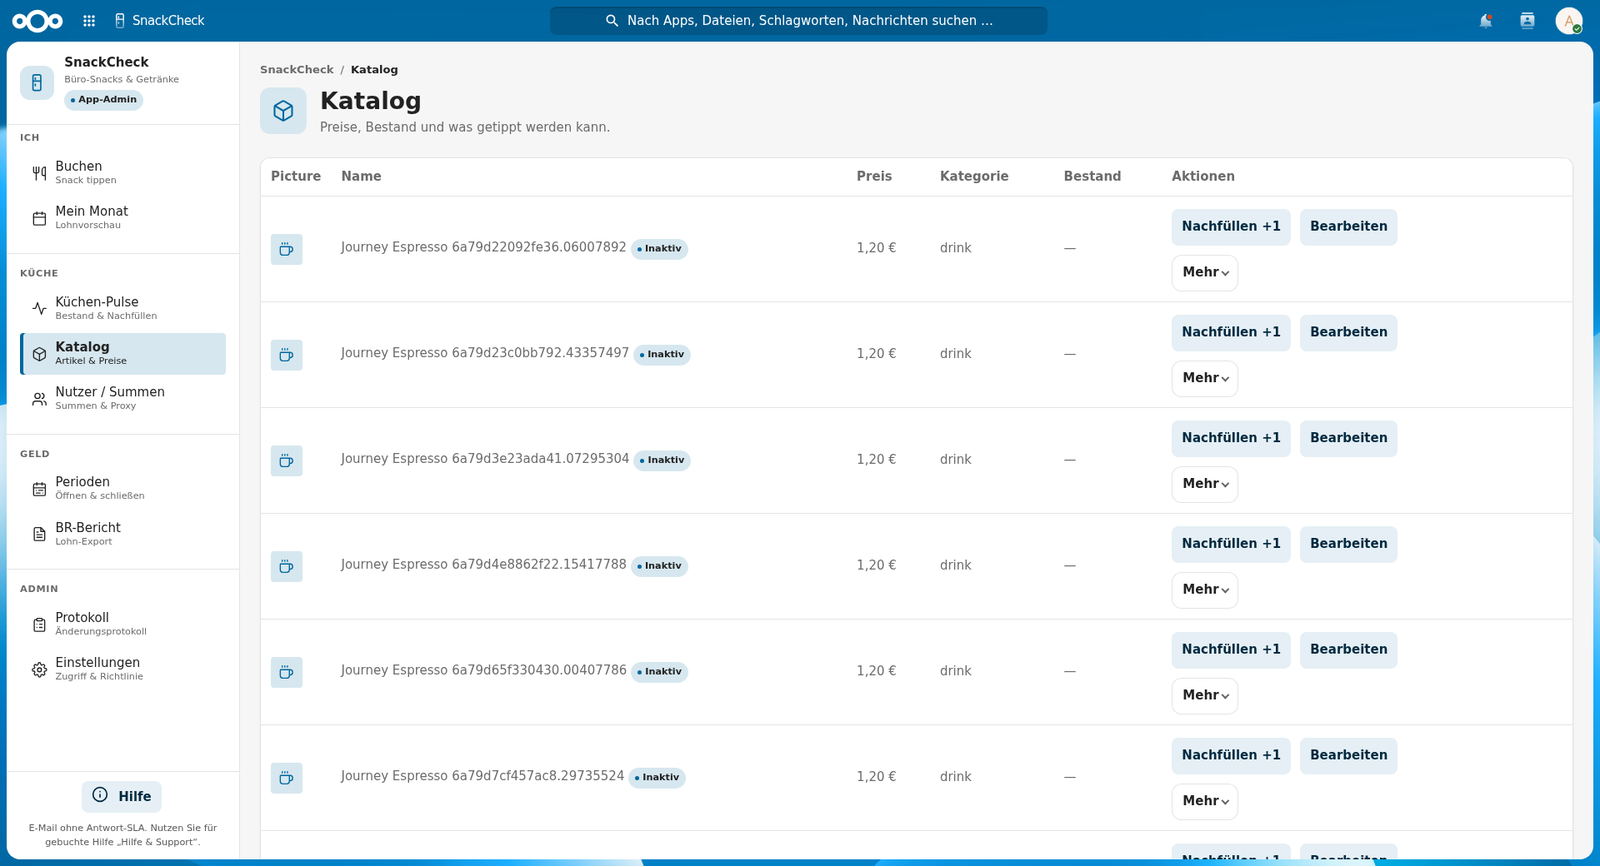Click Bearbeiten for Espresso 6a79d22092fe36
The width and height of the screenshot is (1600, 867).
click(1349, 227)
